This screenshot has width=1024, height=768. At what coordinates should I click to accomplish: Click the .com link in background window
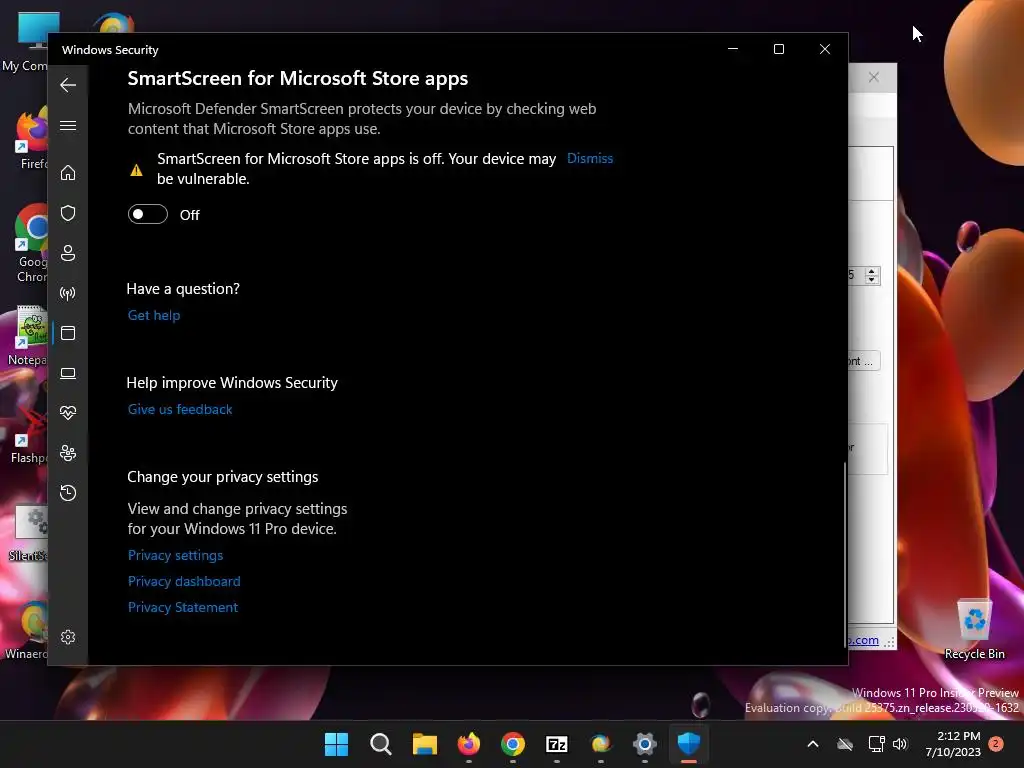pyautogui.click(x=864, y=640)
